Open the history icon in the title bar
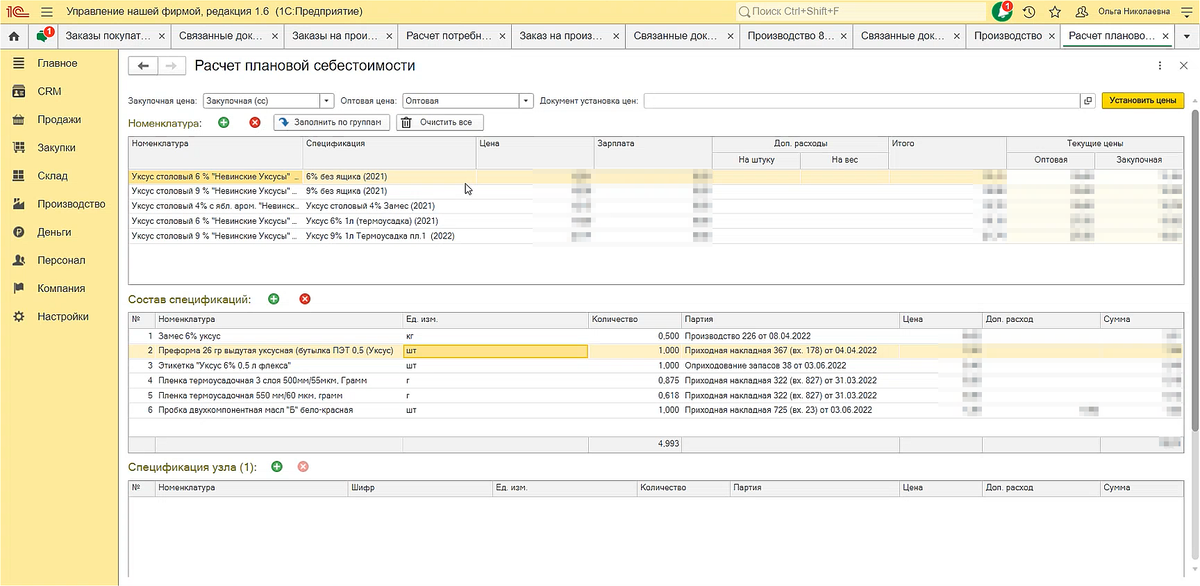1200x586 pixels. click(x=1029, y=11)
